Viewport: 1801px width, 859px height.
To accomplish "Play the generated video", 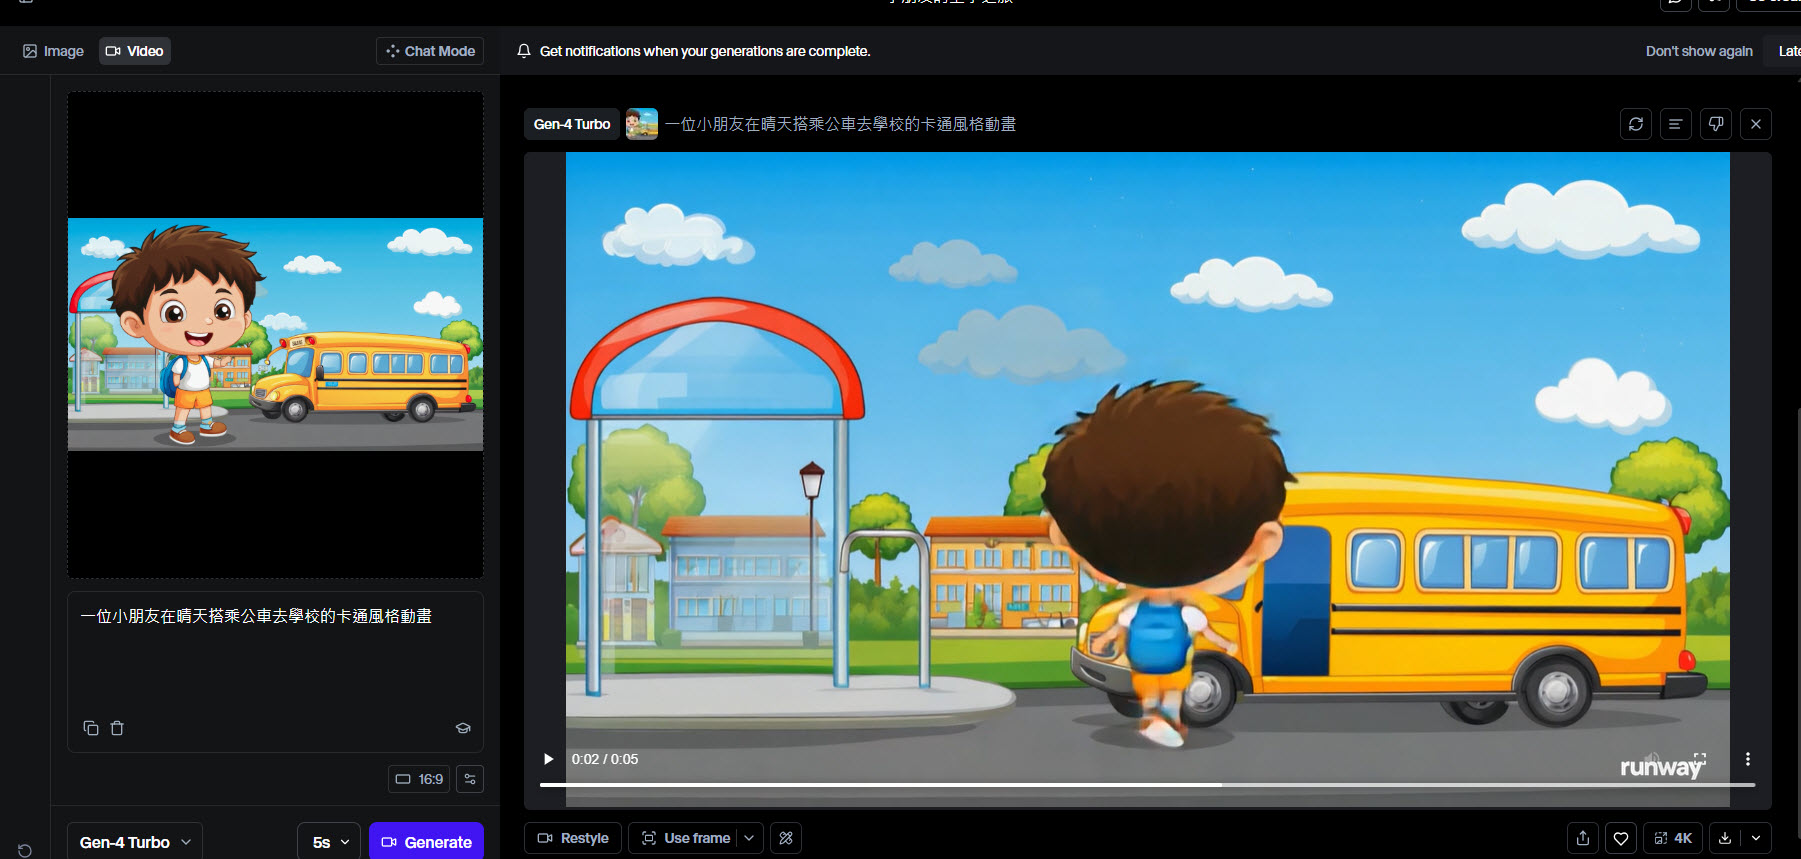I will (x=548, y=759).
